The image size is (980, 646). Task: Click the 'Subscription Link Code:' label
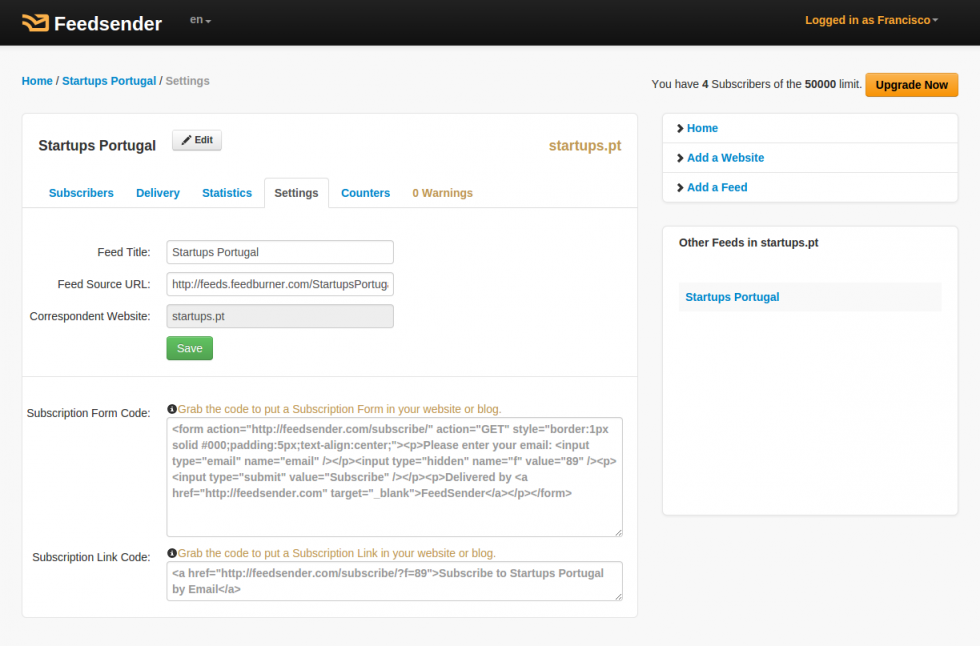point(91,557)
